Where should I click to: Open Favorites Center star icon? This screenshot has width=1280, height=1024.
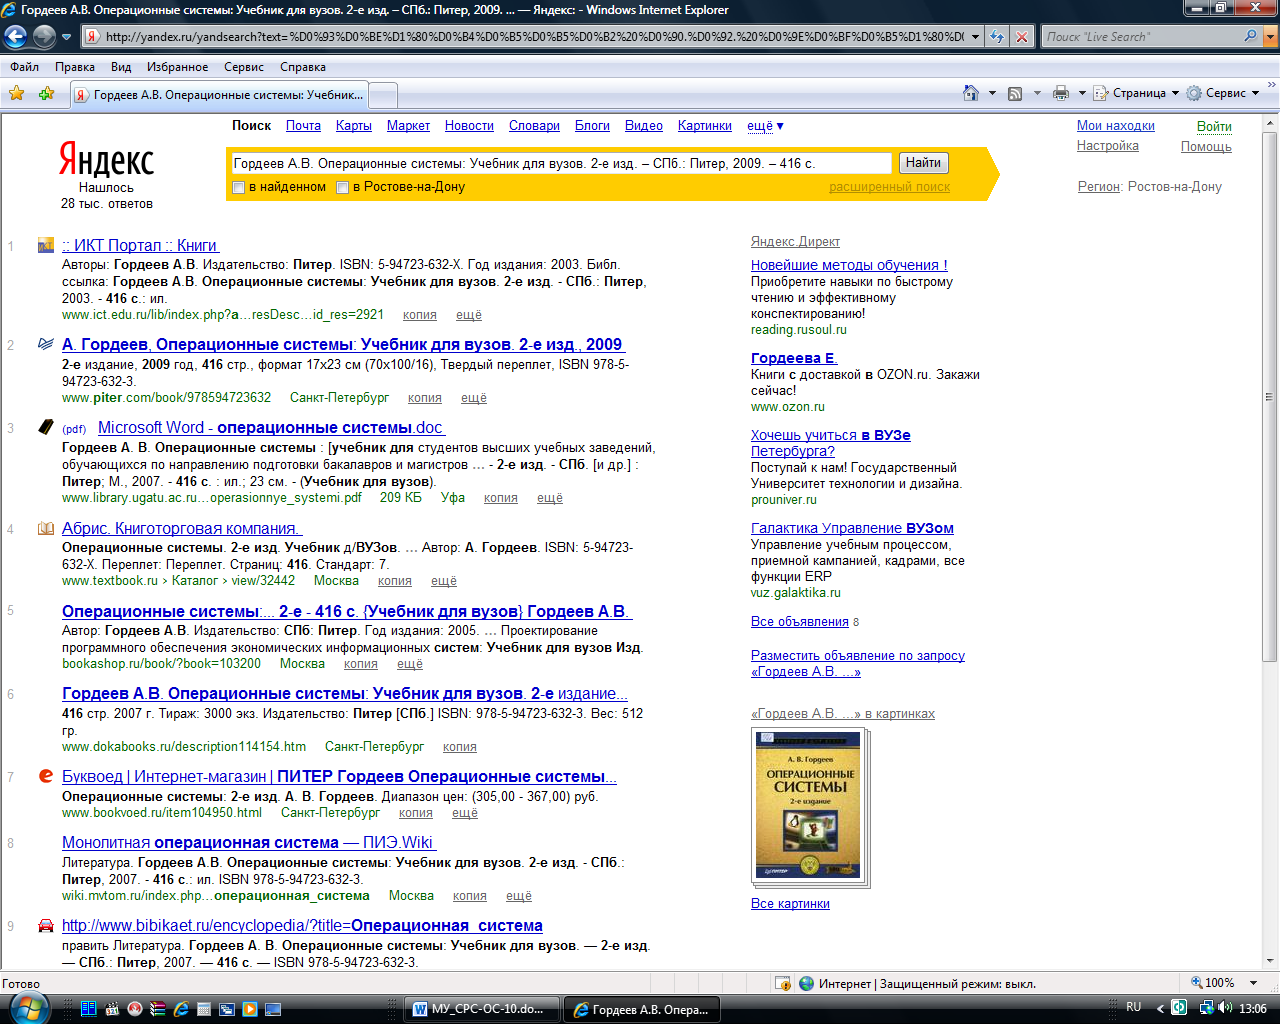17,93
